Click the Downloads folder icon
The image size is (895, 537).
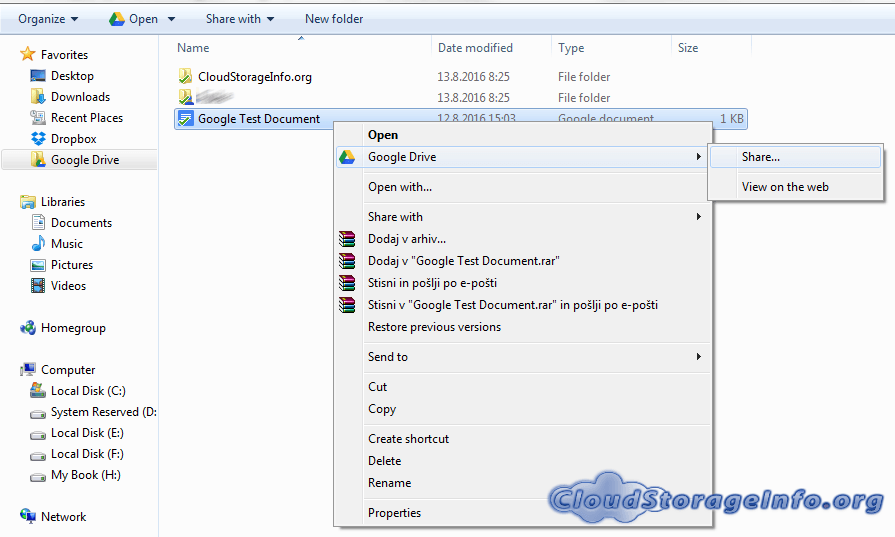38,96
